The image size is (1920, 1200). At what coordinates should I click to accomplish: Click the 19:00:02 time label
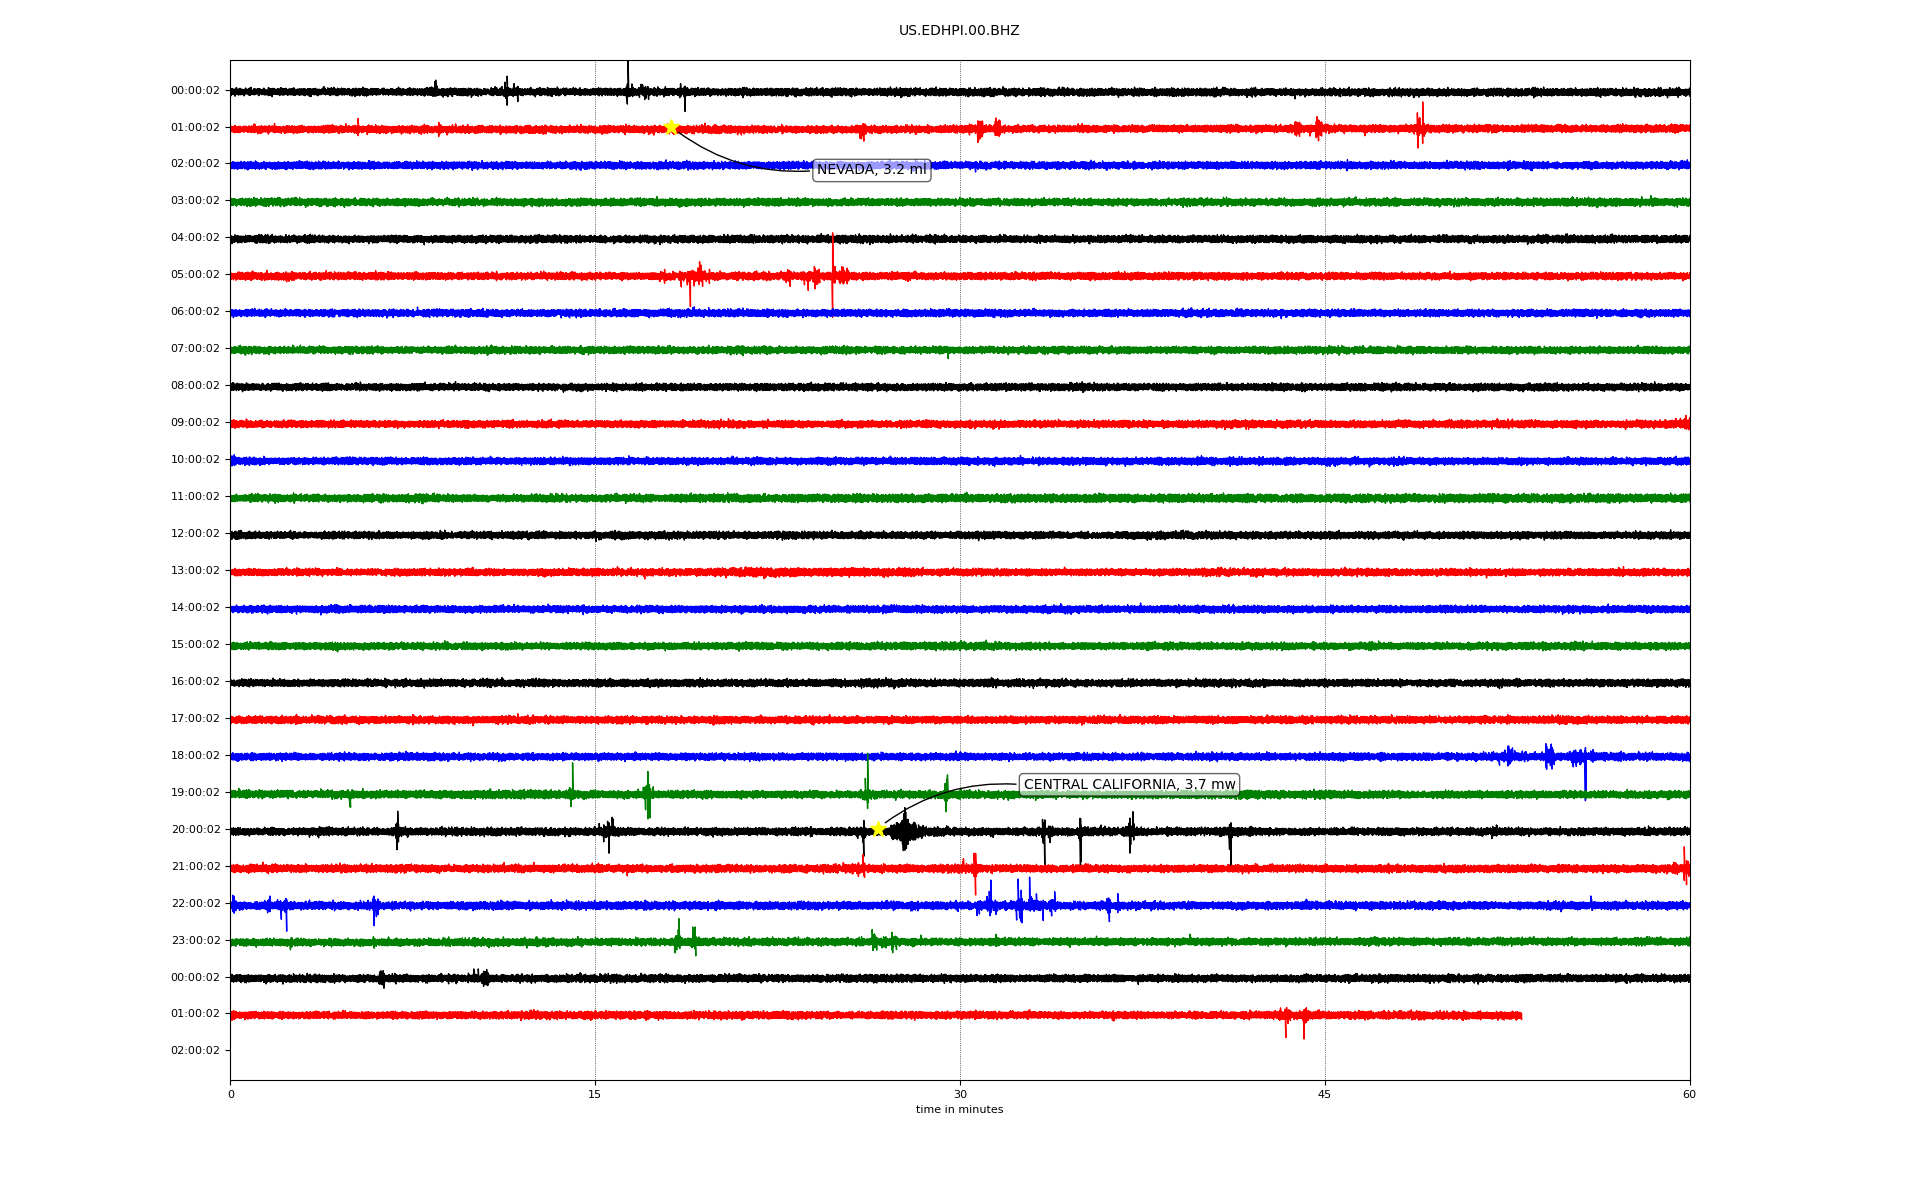pos(195,793)
